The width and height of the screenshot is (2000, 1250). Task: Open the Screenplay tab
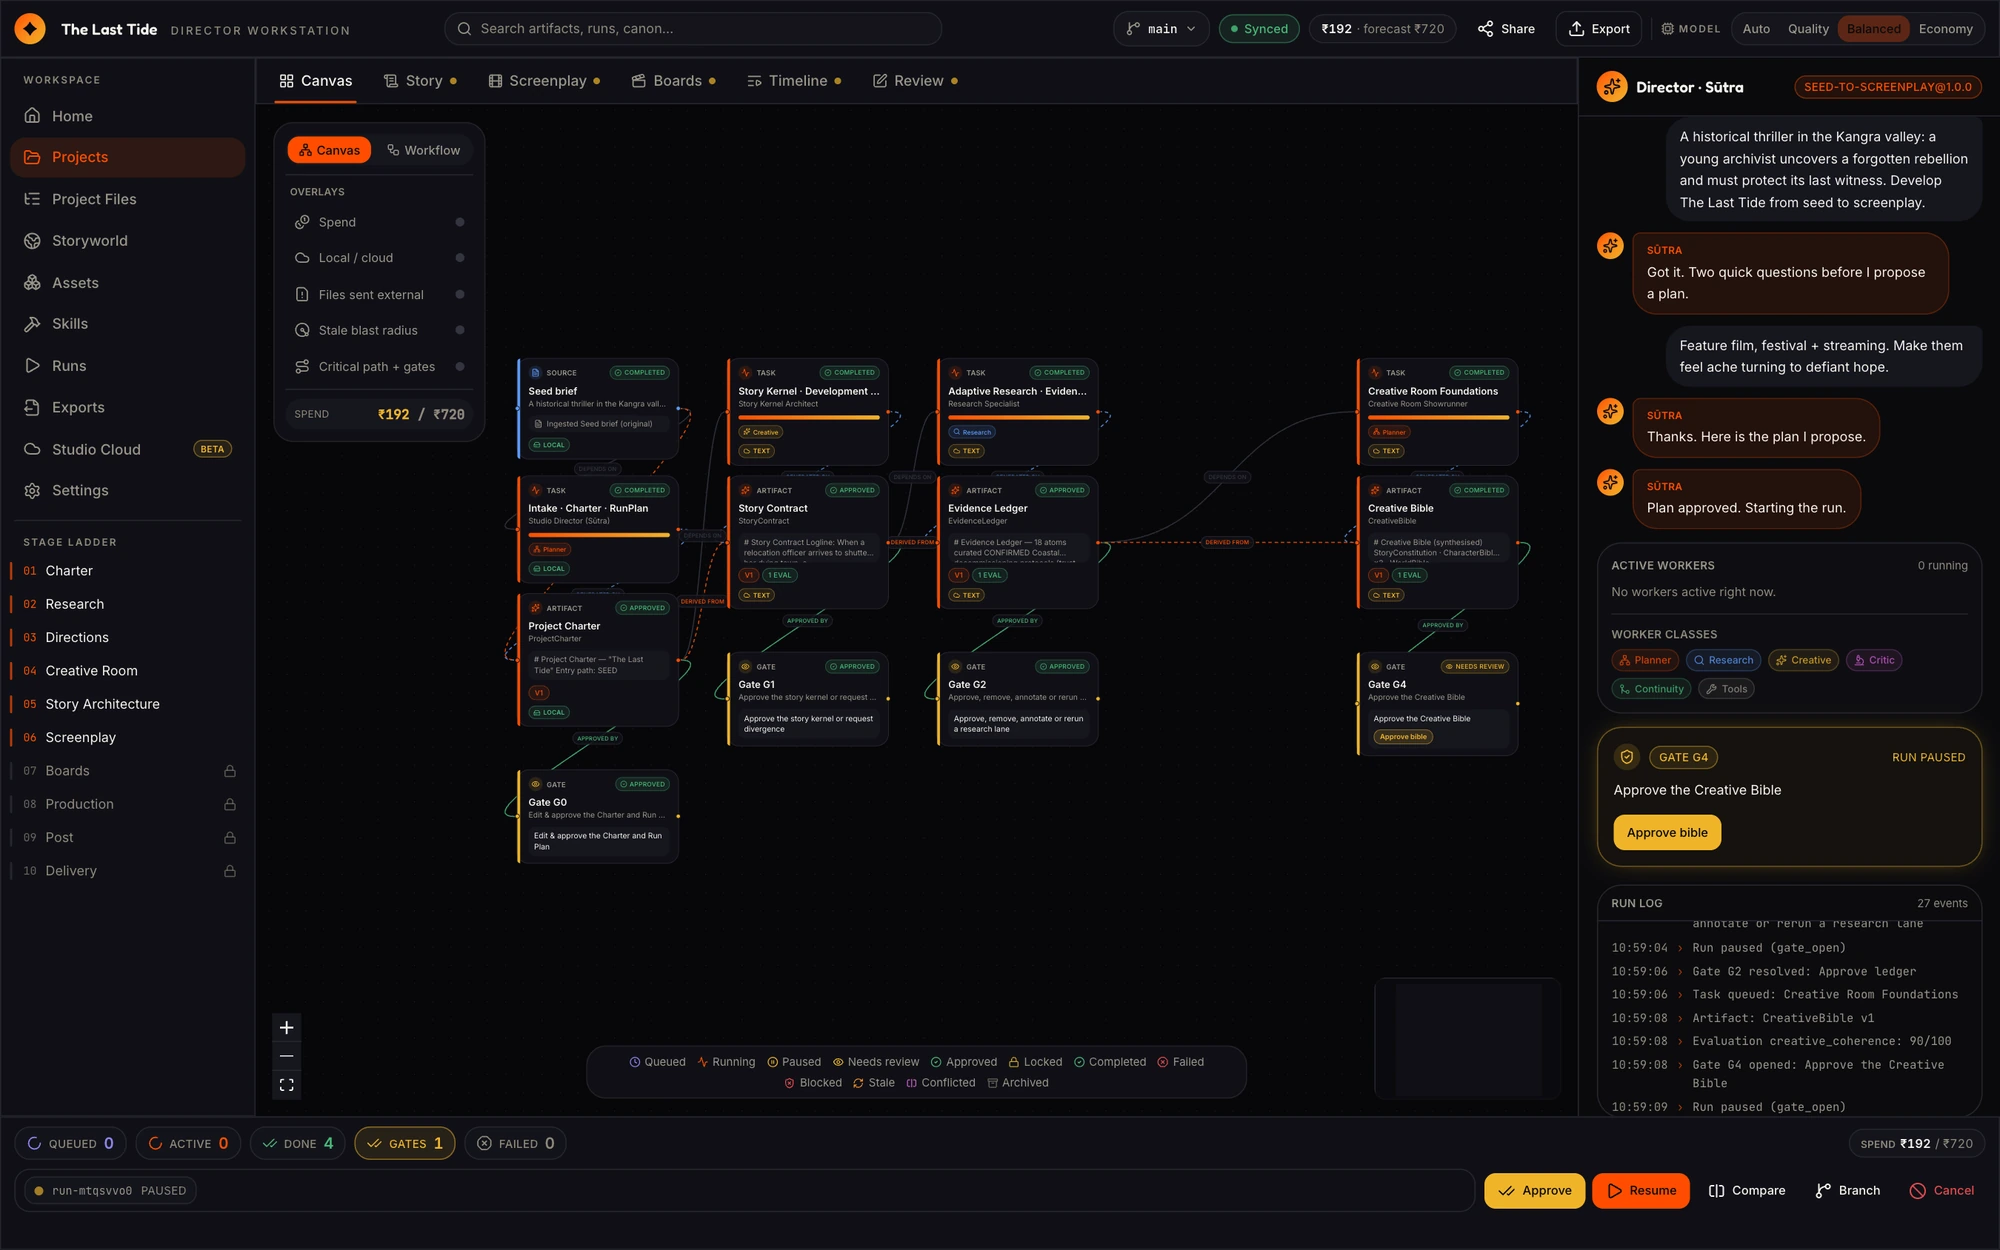[x=544, y=81]
